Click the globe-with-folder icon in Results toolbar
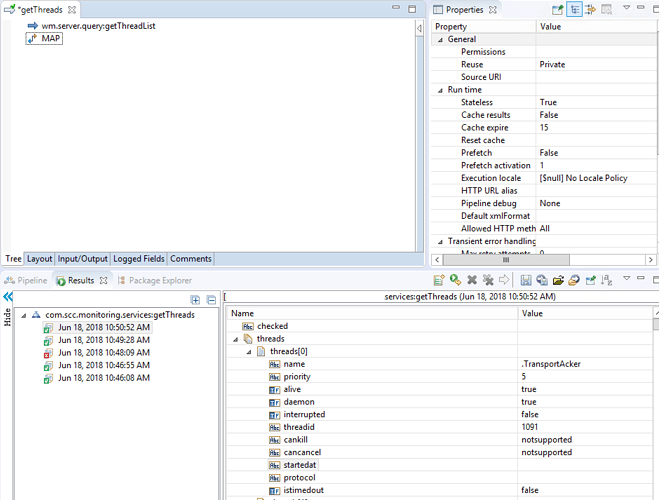 pos(574,280)
